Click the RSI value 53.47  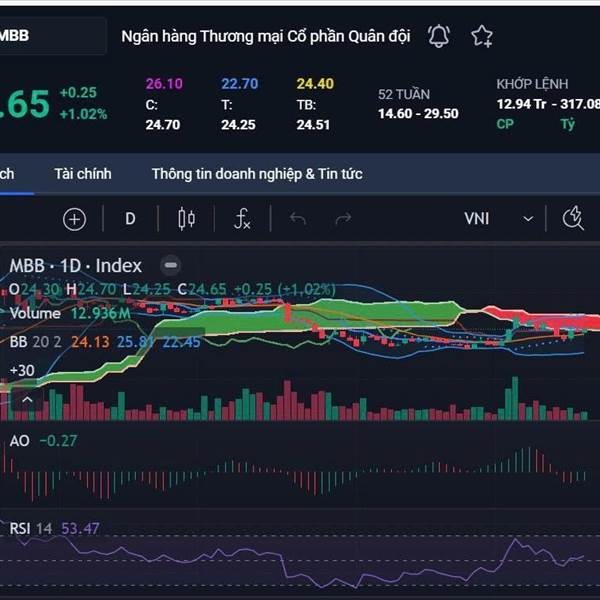tap(80, 528)
